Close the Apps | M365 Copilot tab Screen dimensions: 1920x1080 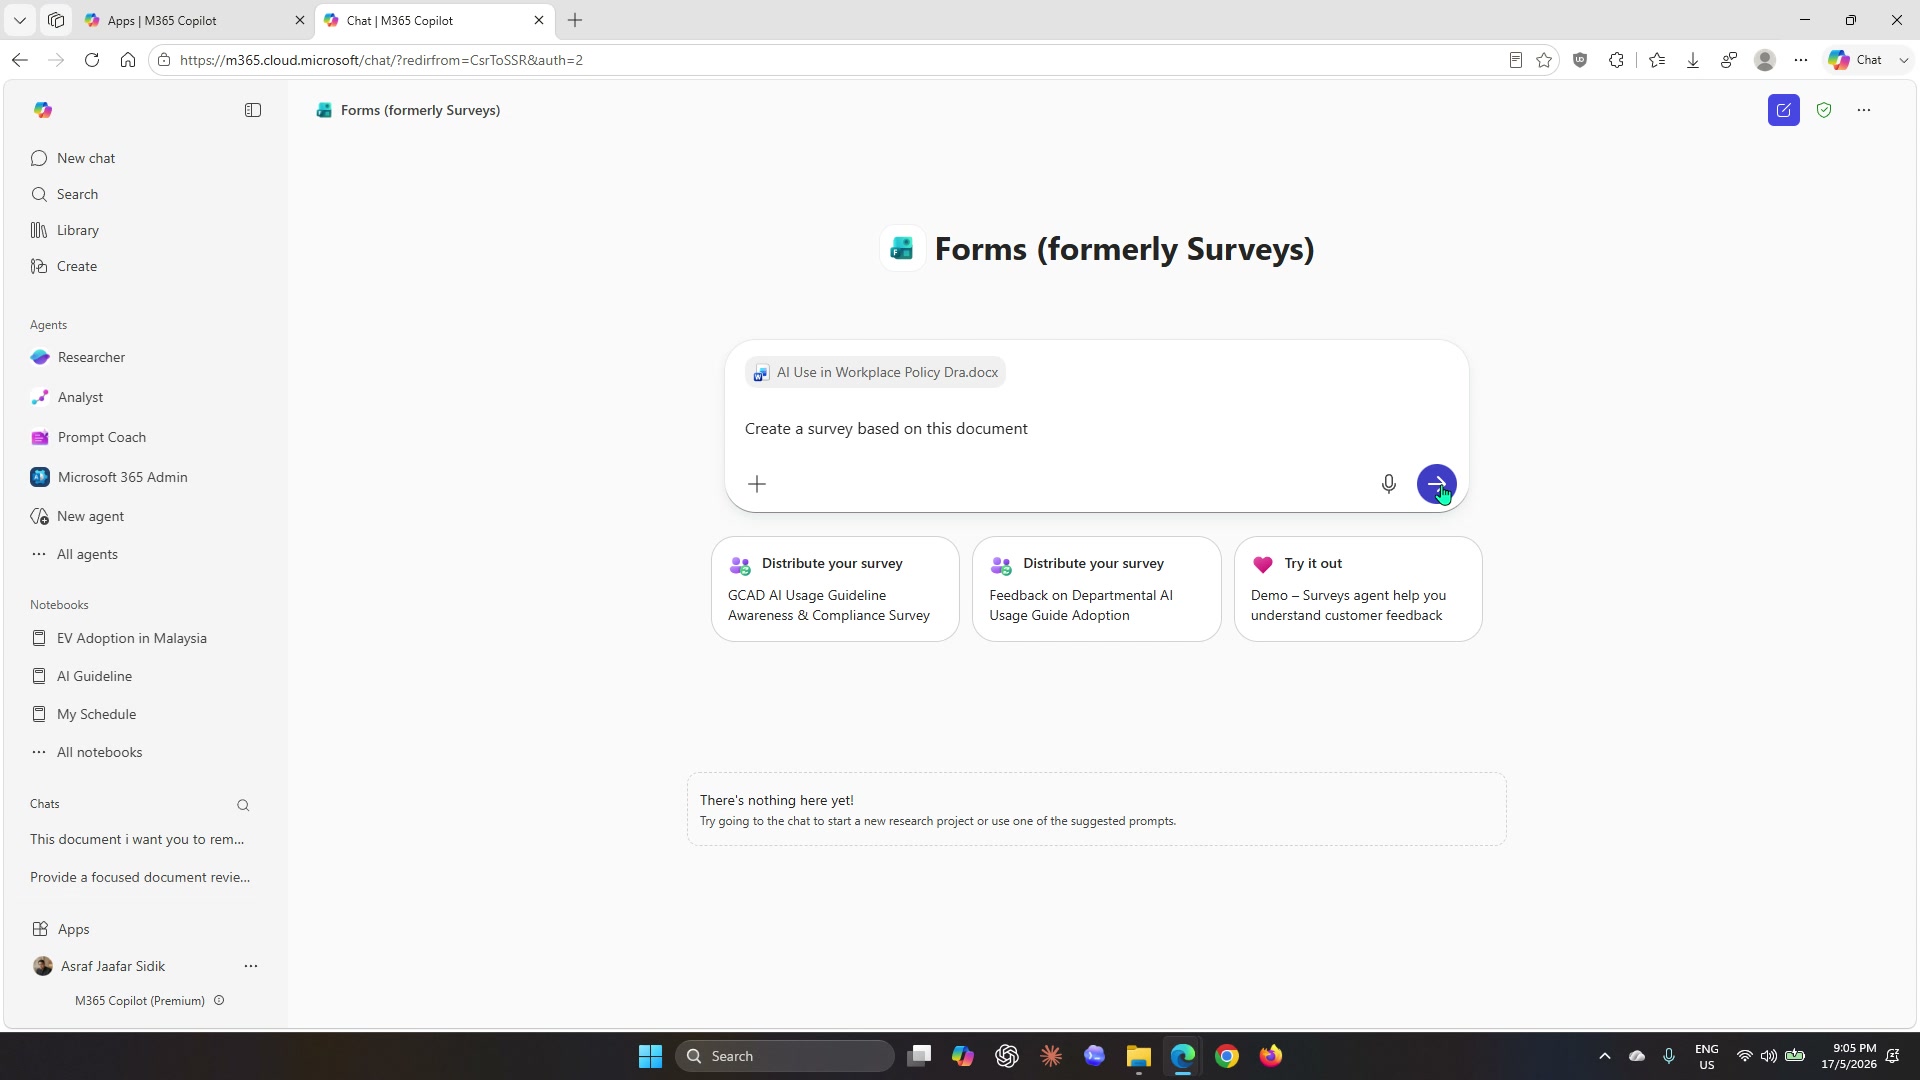click(x=299, y=20)
